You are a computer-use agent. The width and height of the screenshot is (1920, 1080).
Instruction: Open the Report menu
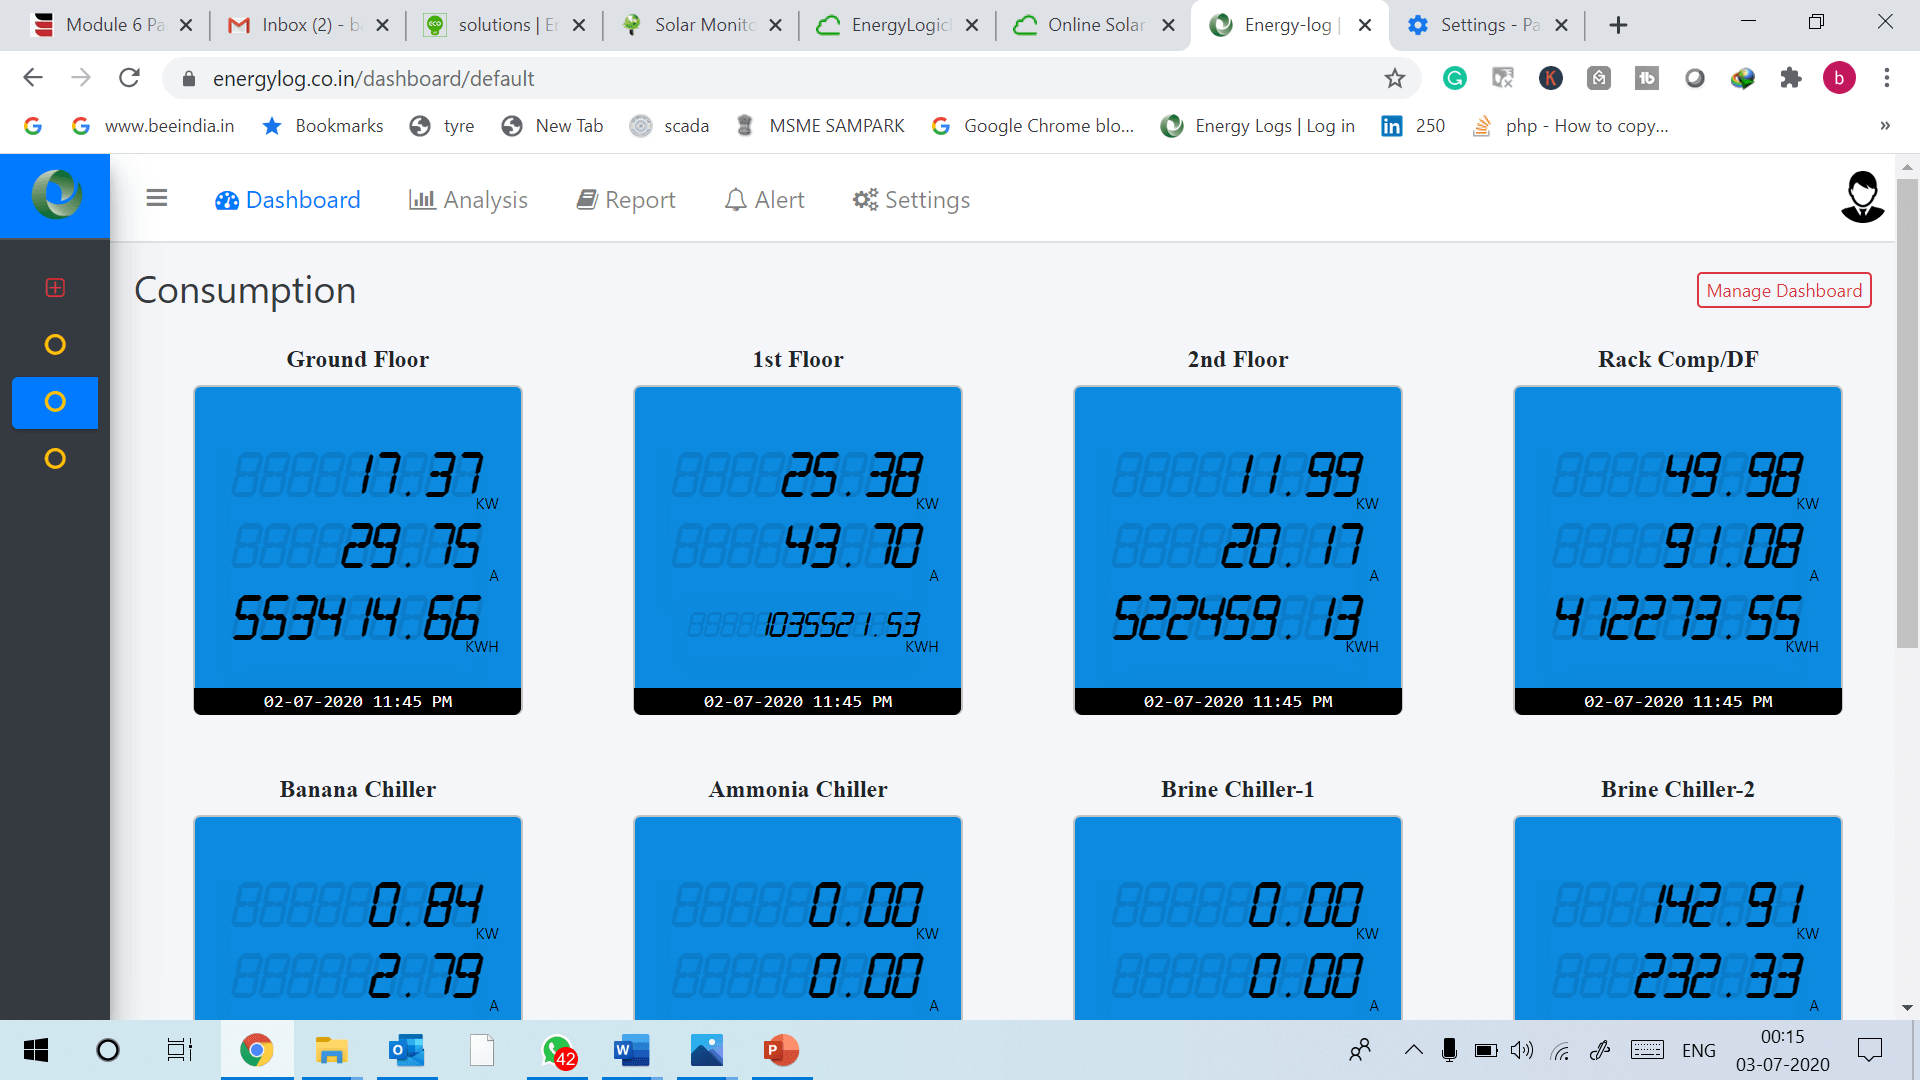coord(626,200)
